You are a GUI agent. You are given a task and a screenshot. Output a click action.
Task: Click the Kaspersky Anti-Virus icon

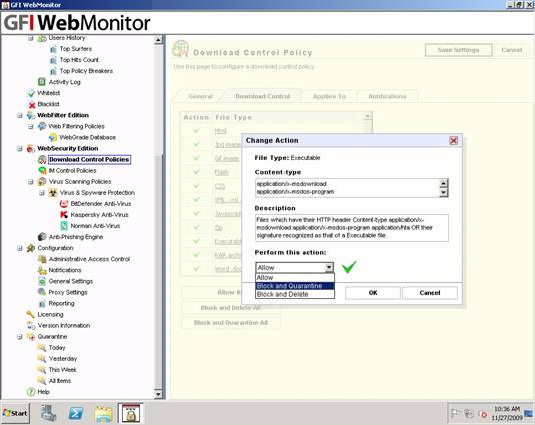click(x=64, y=215)
